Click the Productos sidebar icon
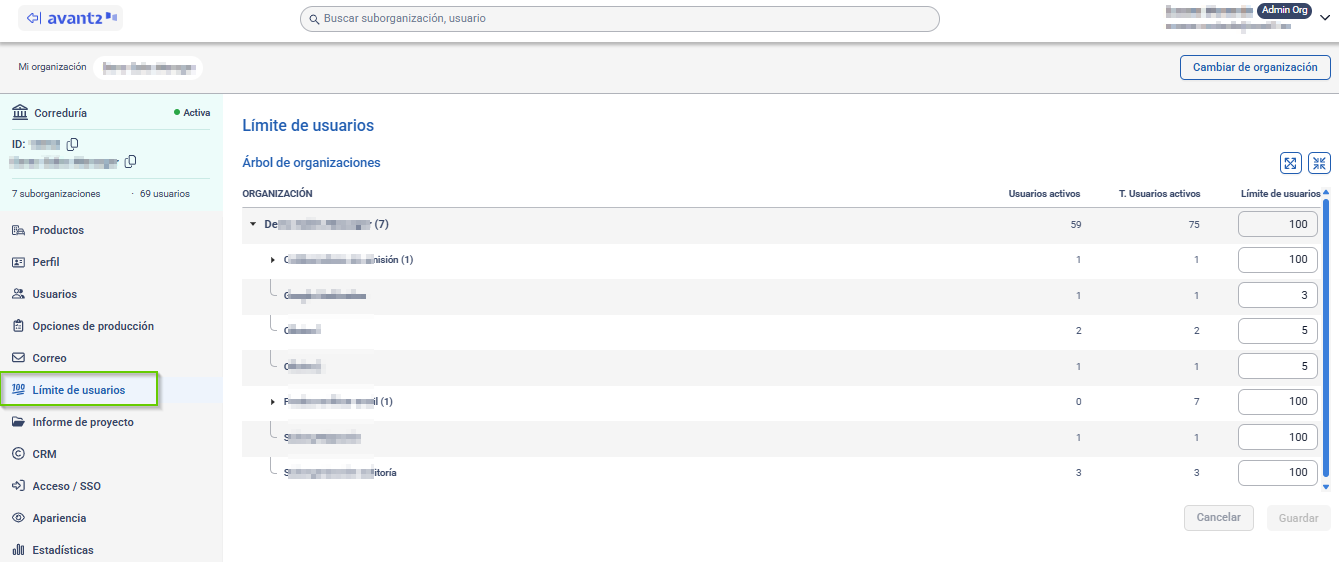The width and height of the screenshot is (1339, 562). coord(18,230)
